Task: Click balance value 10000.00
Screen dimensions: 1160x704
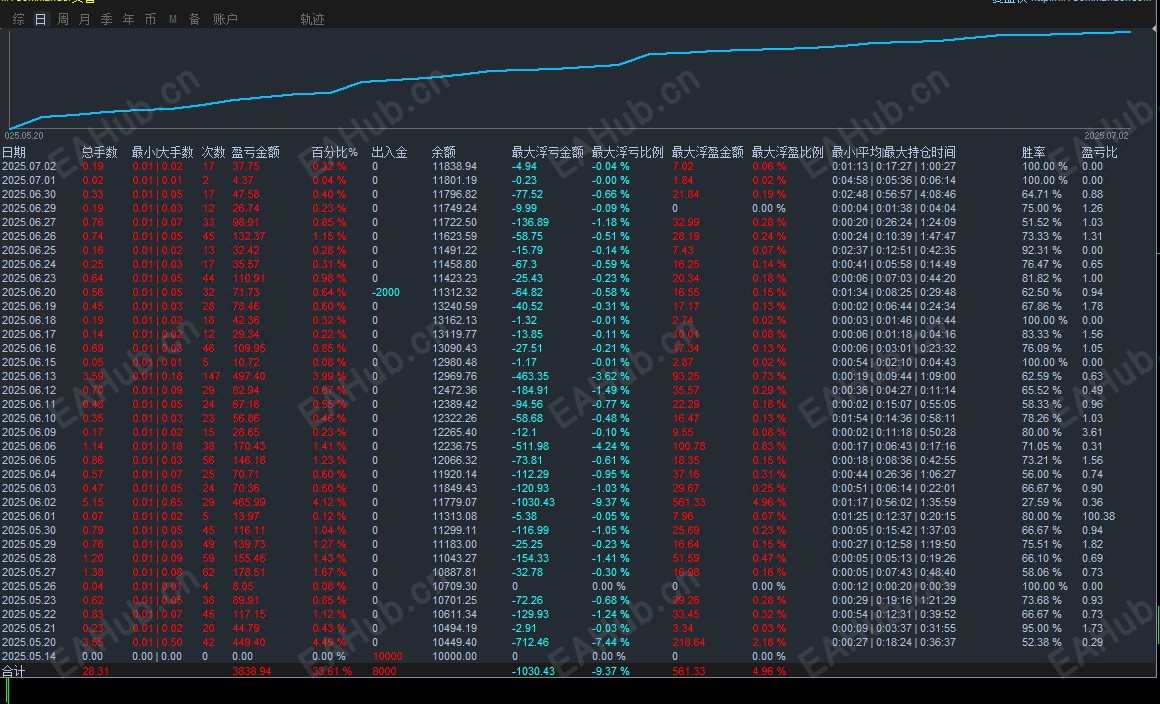Action: pos(454,657)
